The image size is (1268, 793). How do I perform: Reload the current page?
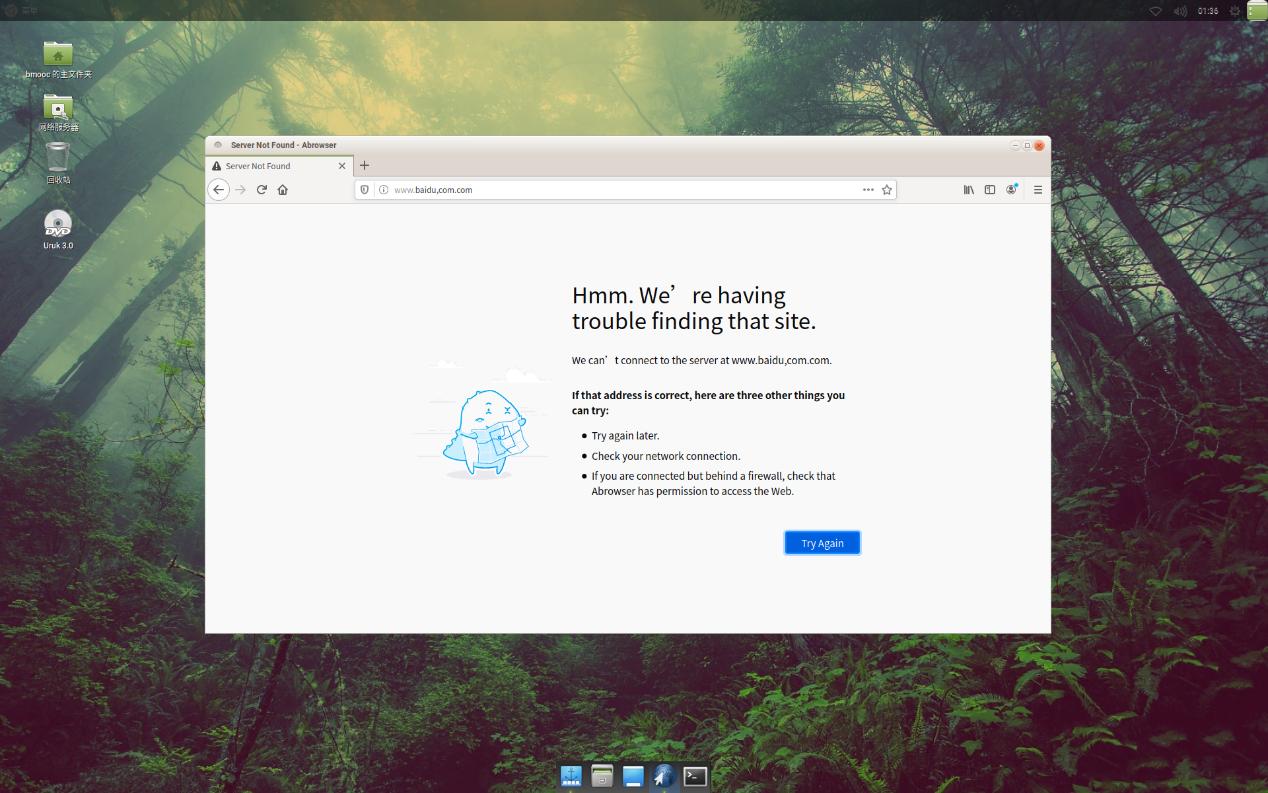pyautogui.click(x=262, y=189)
